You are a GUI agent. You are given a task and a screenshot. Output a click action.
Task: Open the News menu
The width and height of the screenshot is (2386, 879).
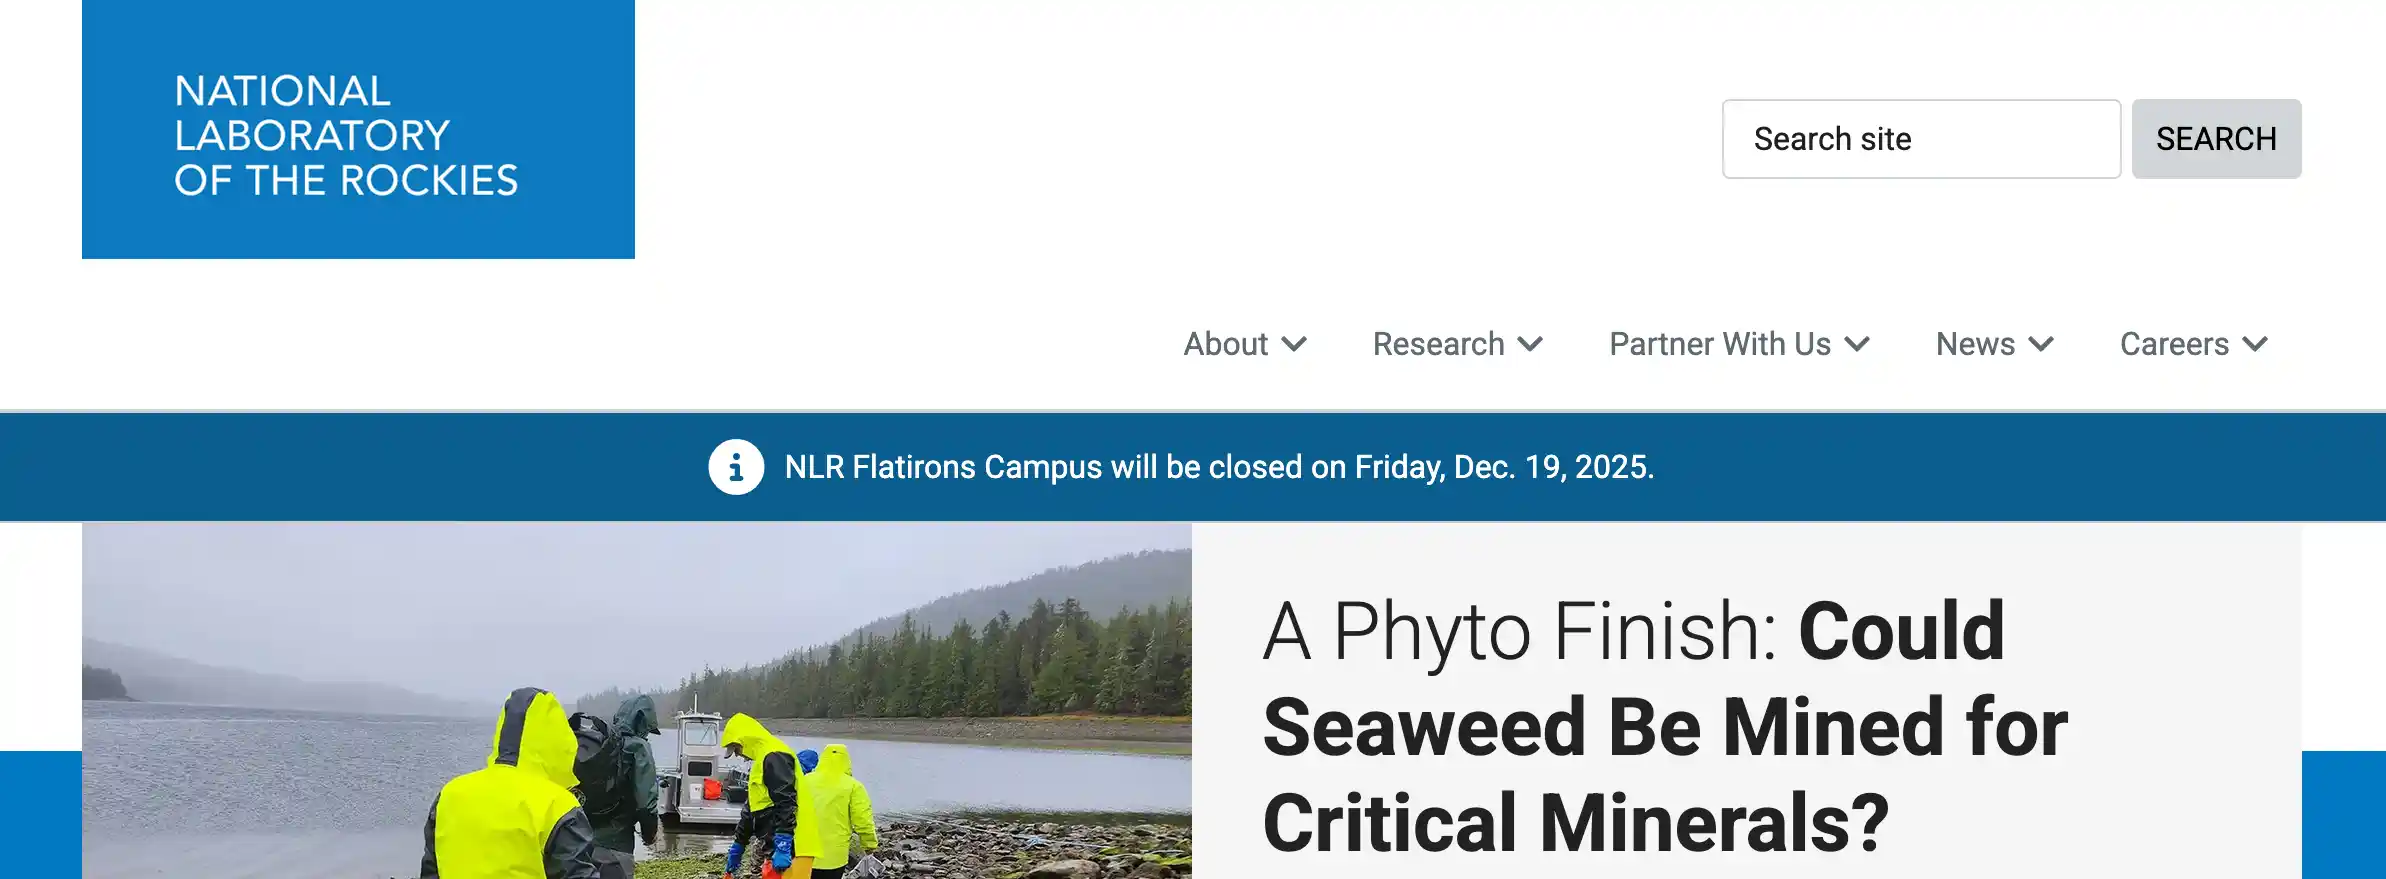click(1975, 345)
